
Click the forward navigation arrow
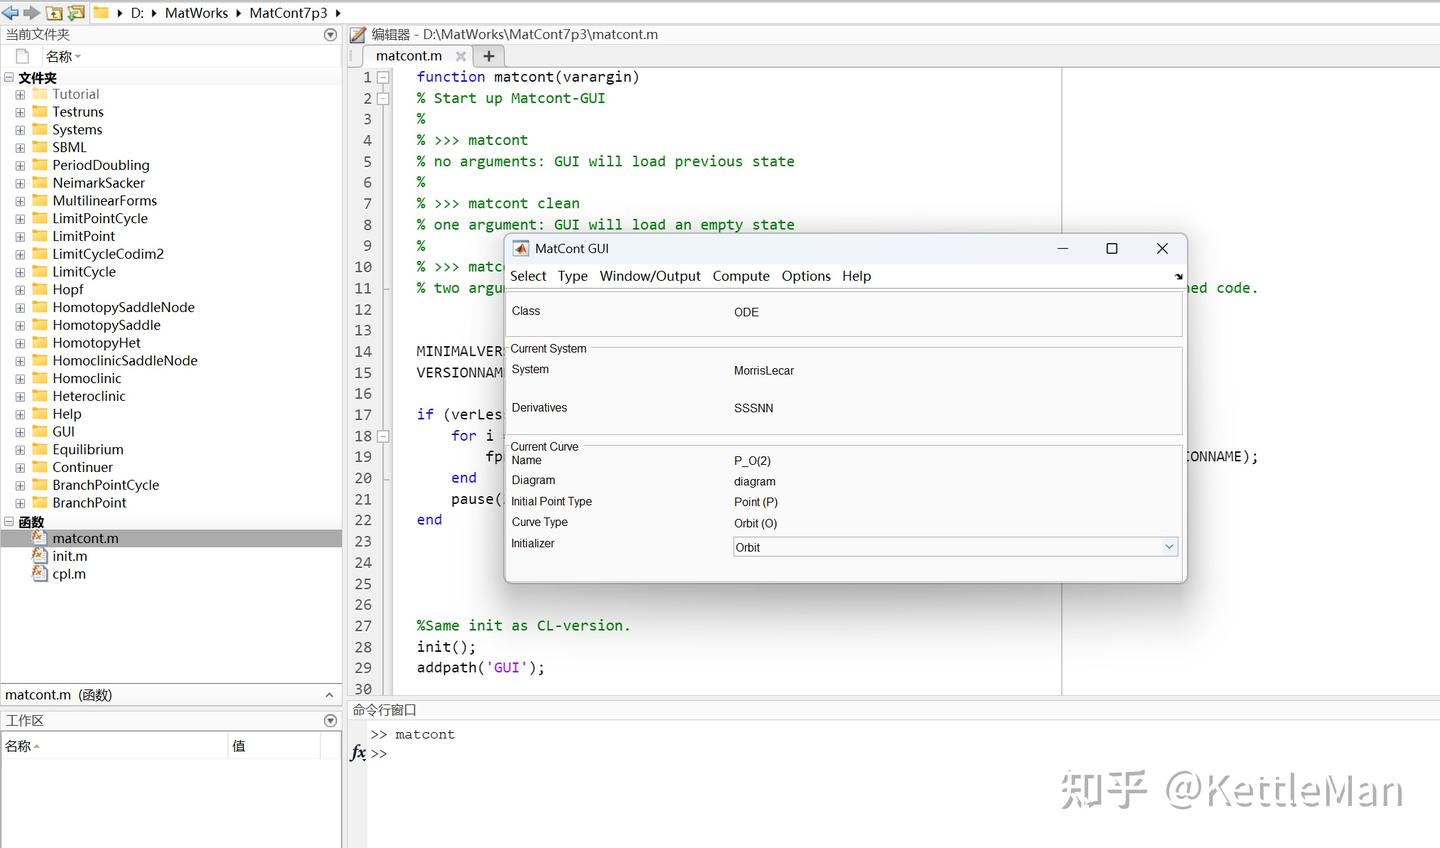[x=31, y=13]
